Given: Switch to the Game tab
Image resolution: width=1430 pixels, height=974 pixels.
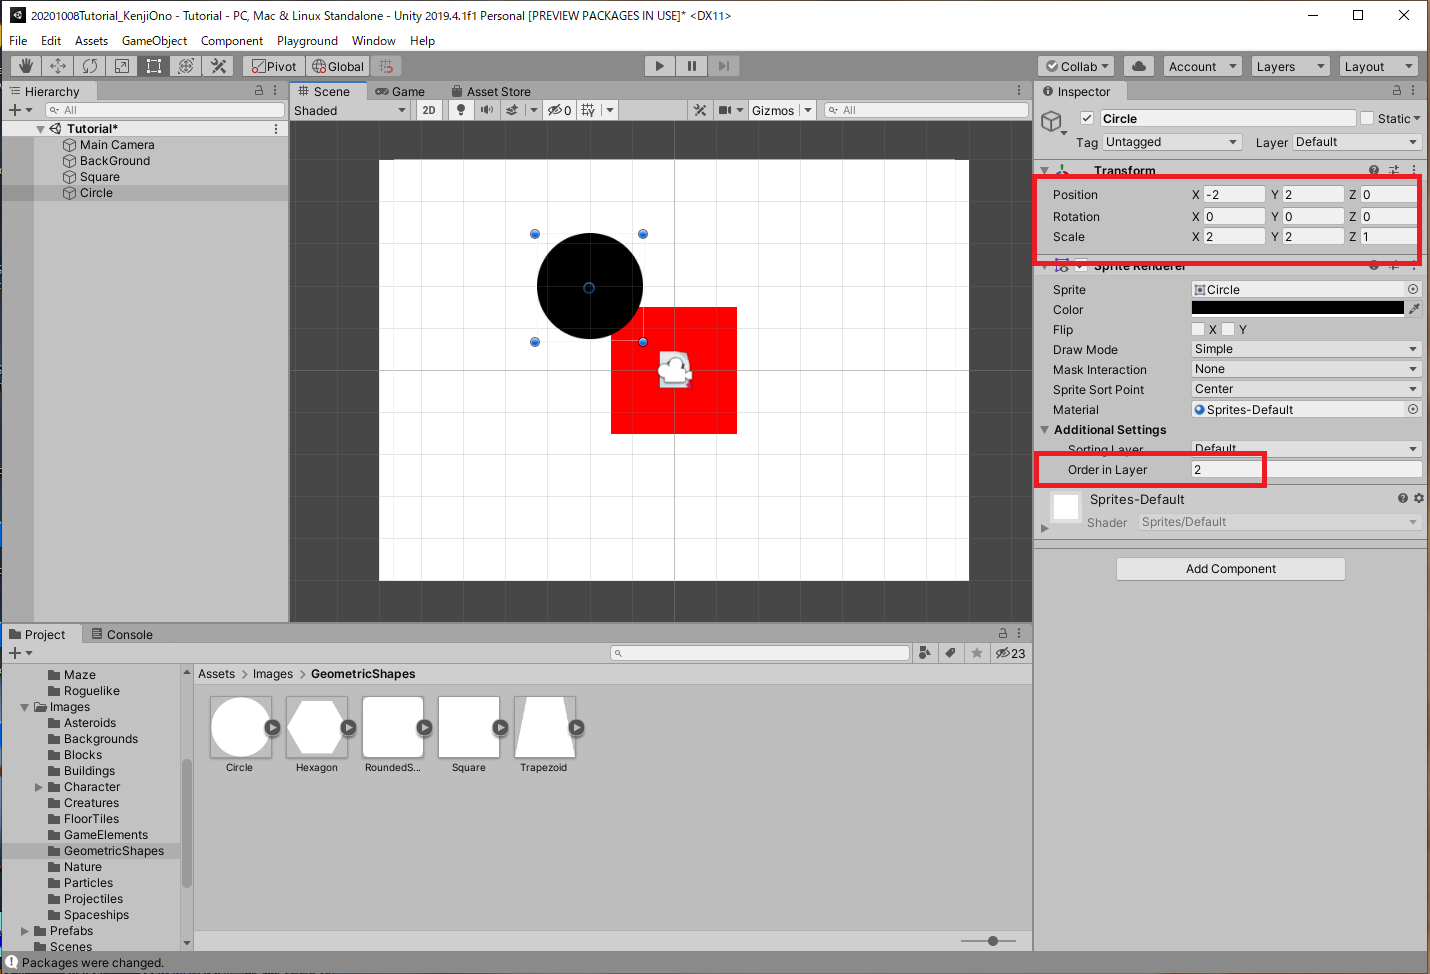Looking at the screenshot, I should tap(400, 91).
